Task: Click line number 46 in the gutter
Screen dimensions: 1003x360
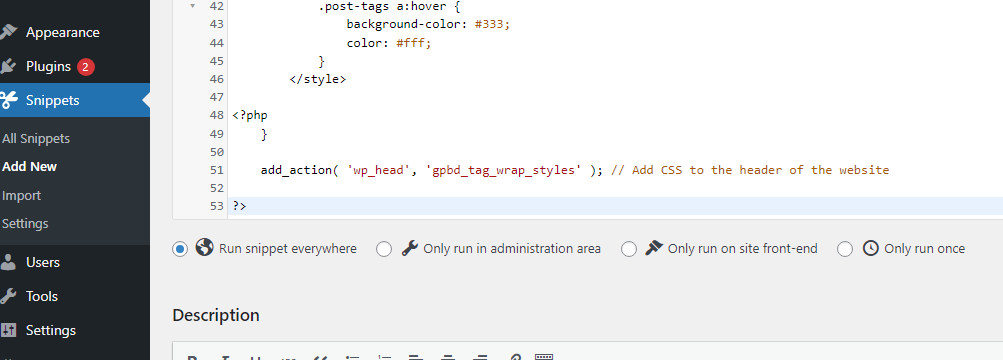Action: click(216, 79)
